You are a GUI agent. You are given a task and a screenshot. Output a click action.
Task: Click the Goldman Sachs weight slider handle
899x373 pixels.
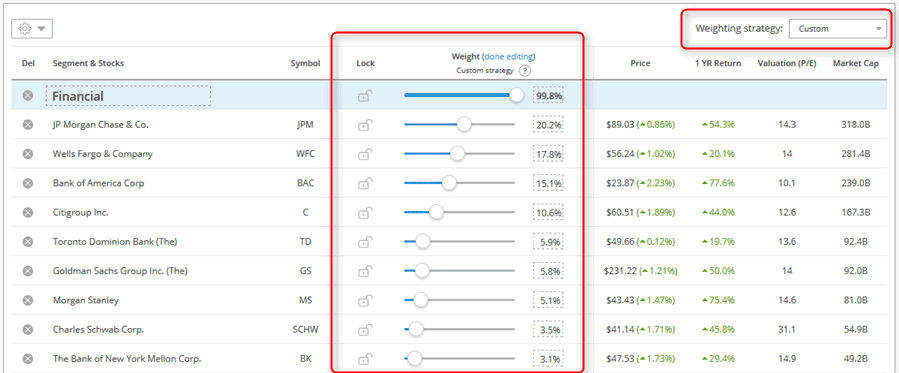point(422,270)
